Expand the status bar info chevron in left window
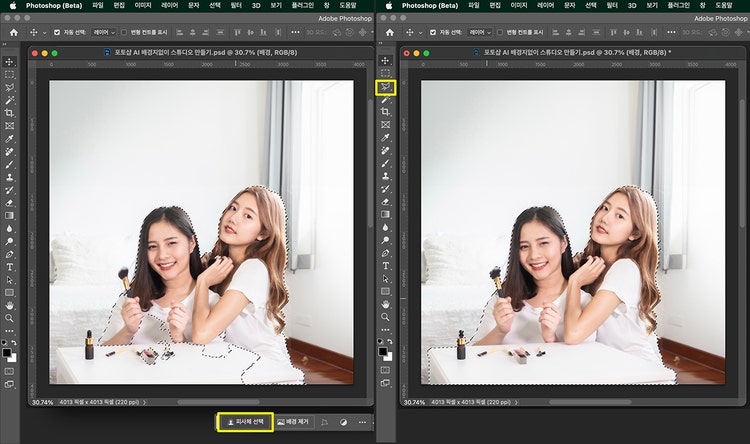This screenshot has width=750, height=444. pos(144,402)
